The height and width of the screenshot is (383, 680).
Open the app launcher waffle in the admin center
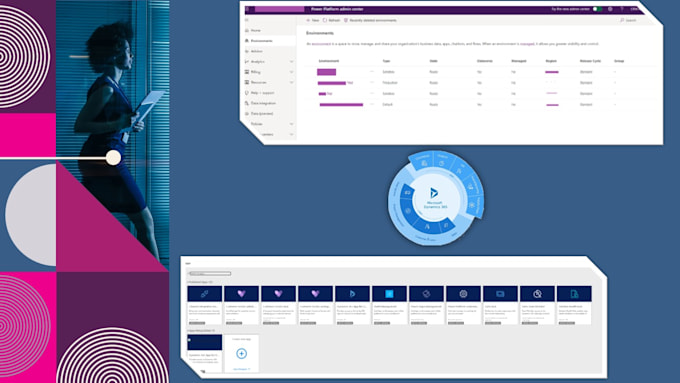[x=247, y=9]
